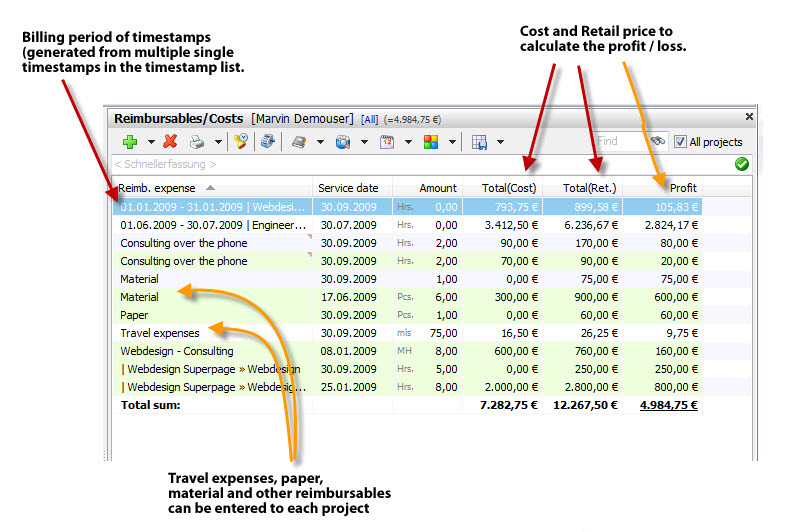Image resolution: width=806 pixels, height=532 pixels.
Task: Select Webdesign Superpage row dated 30.09.2009
Action: (x=407, y=369)
